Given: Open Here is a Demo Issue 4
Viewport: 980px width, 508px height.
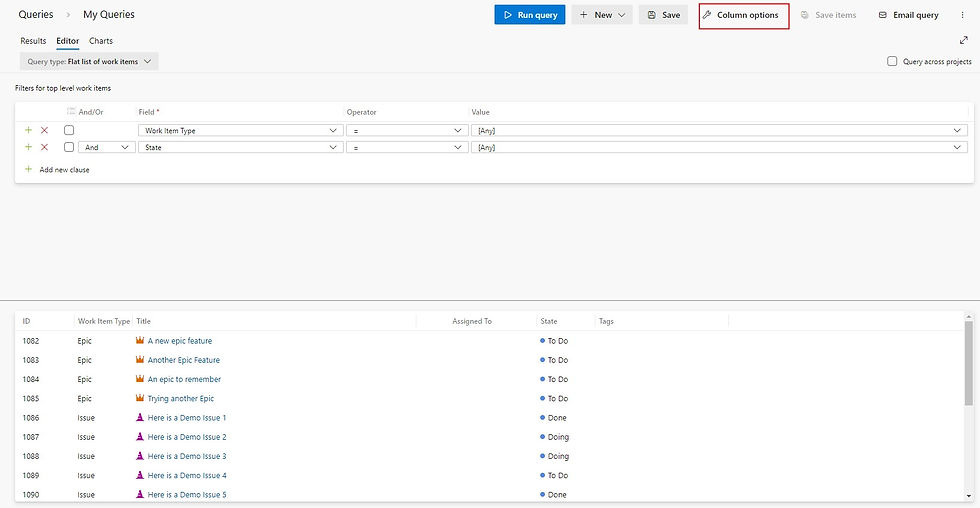Looking at the screenshot, I should point(187,476).
